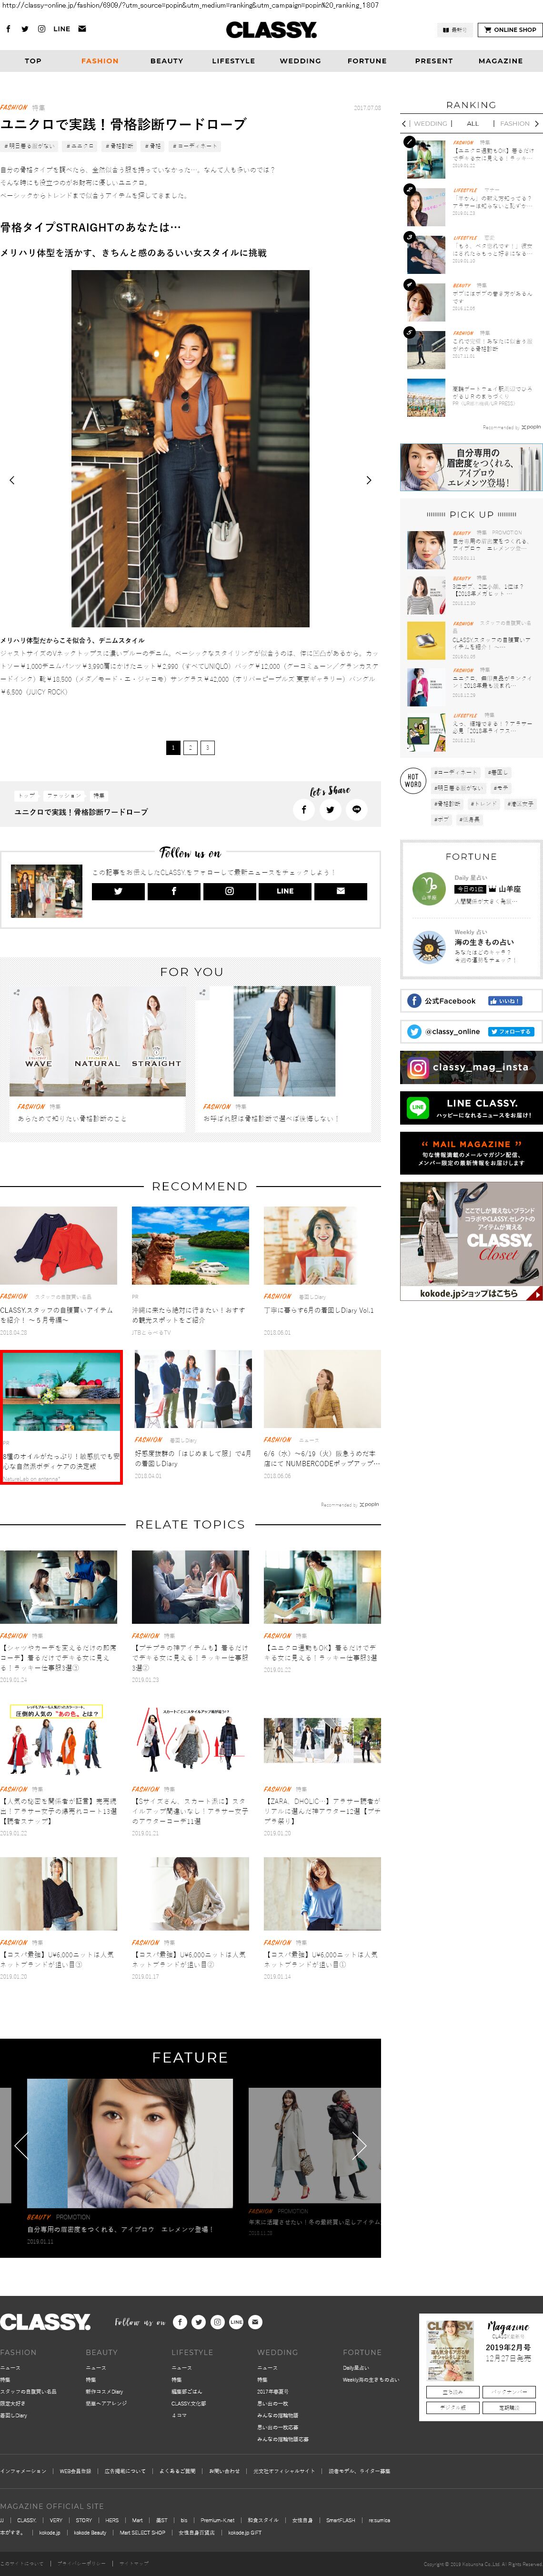
Task: Switch the ranking list to the WEDDING tab
Action: click(431, 124)
